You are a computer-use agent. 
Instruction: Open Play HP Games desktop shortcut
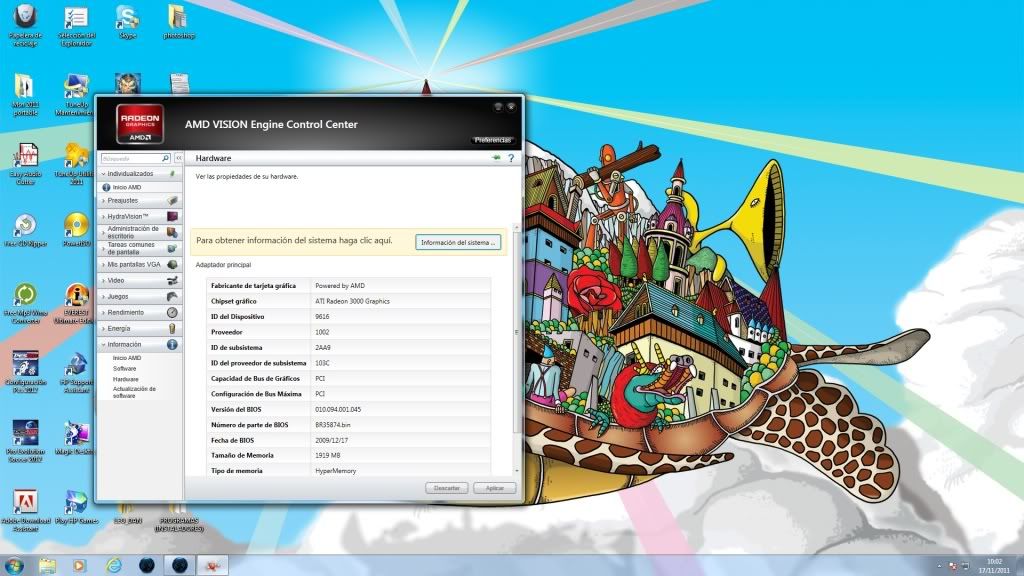point(76,507)
